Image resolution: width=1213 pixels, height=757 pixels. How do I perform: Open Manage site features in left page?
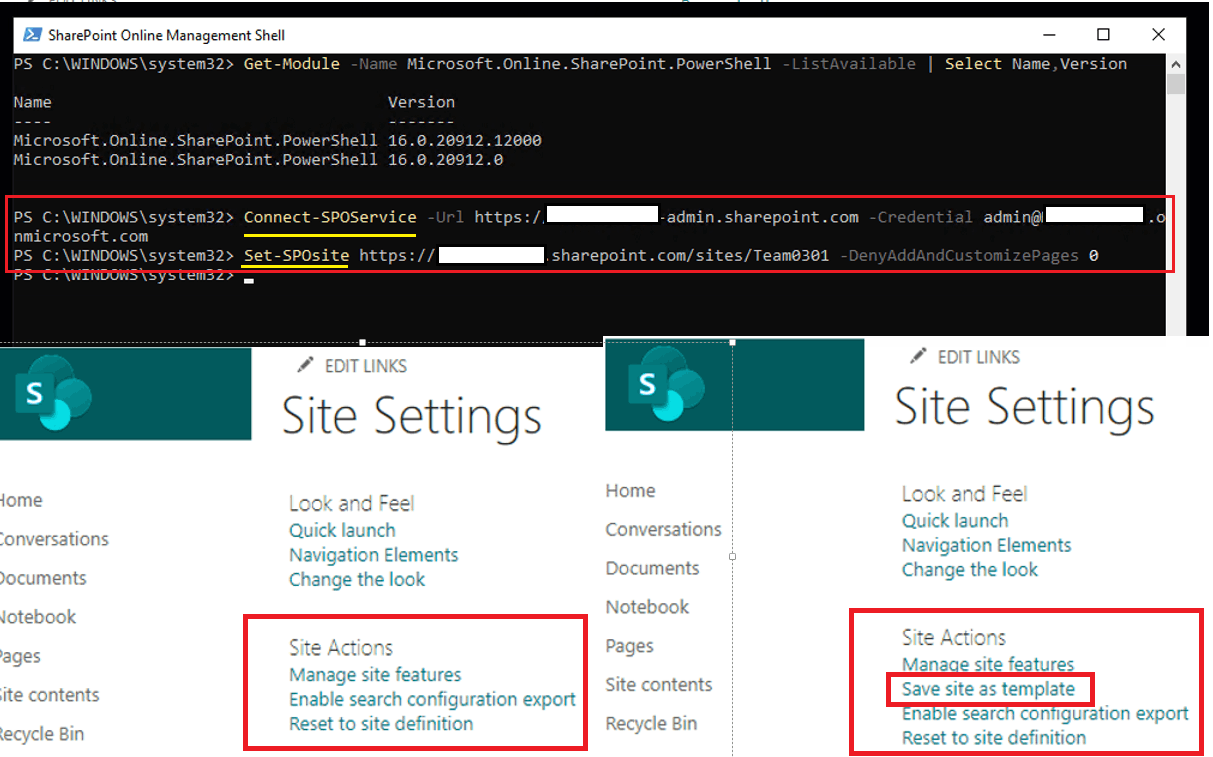point(375,675)
